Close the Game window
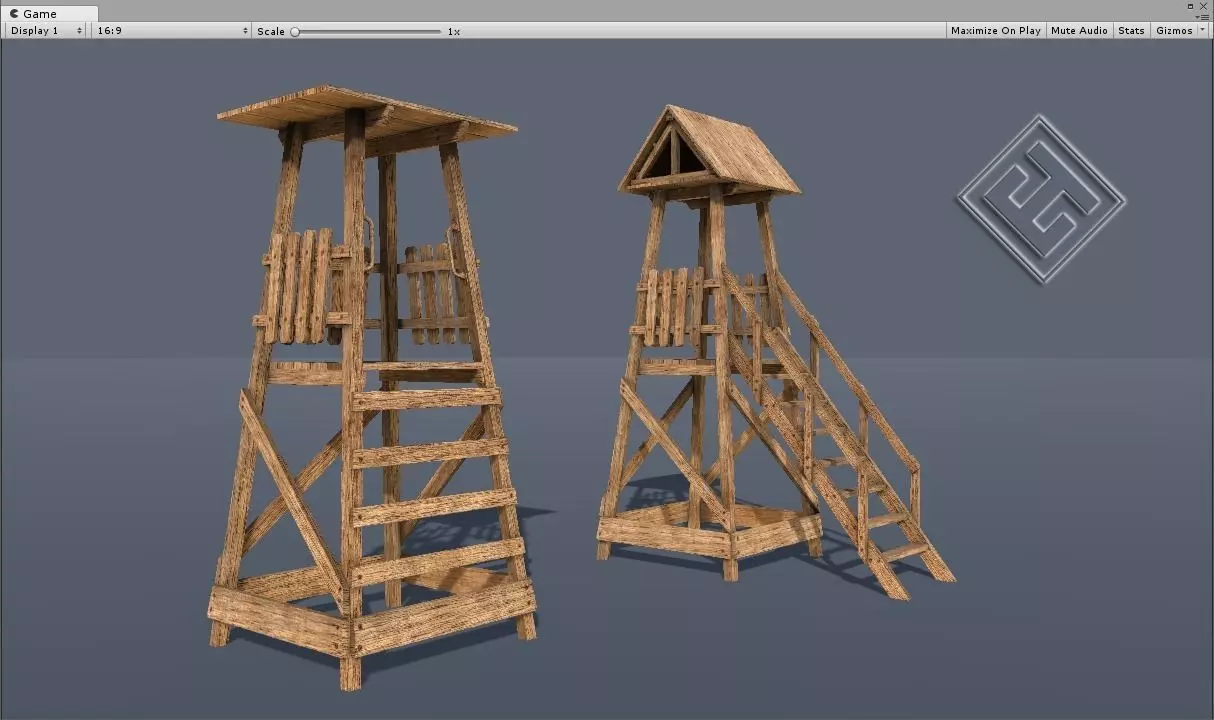The image size is (1214, 720). coord(1203,6)
